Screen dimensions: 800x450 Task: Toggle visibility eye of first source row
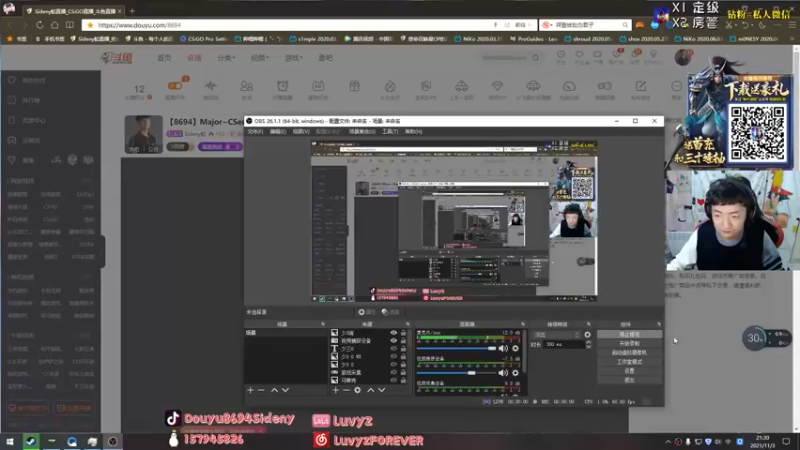(393, 333)
